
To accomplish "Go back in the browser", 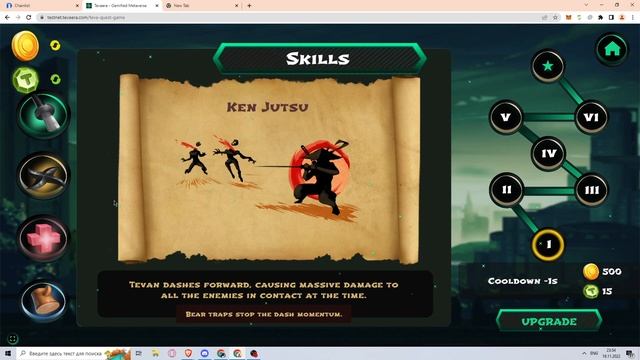I will (7, 18).
